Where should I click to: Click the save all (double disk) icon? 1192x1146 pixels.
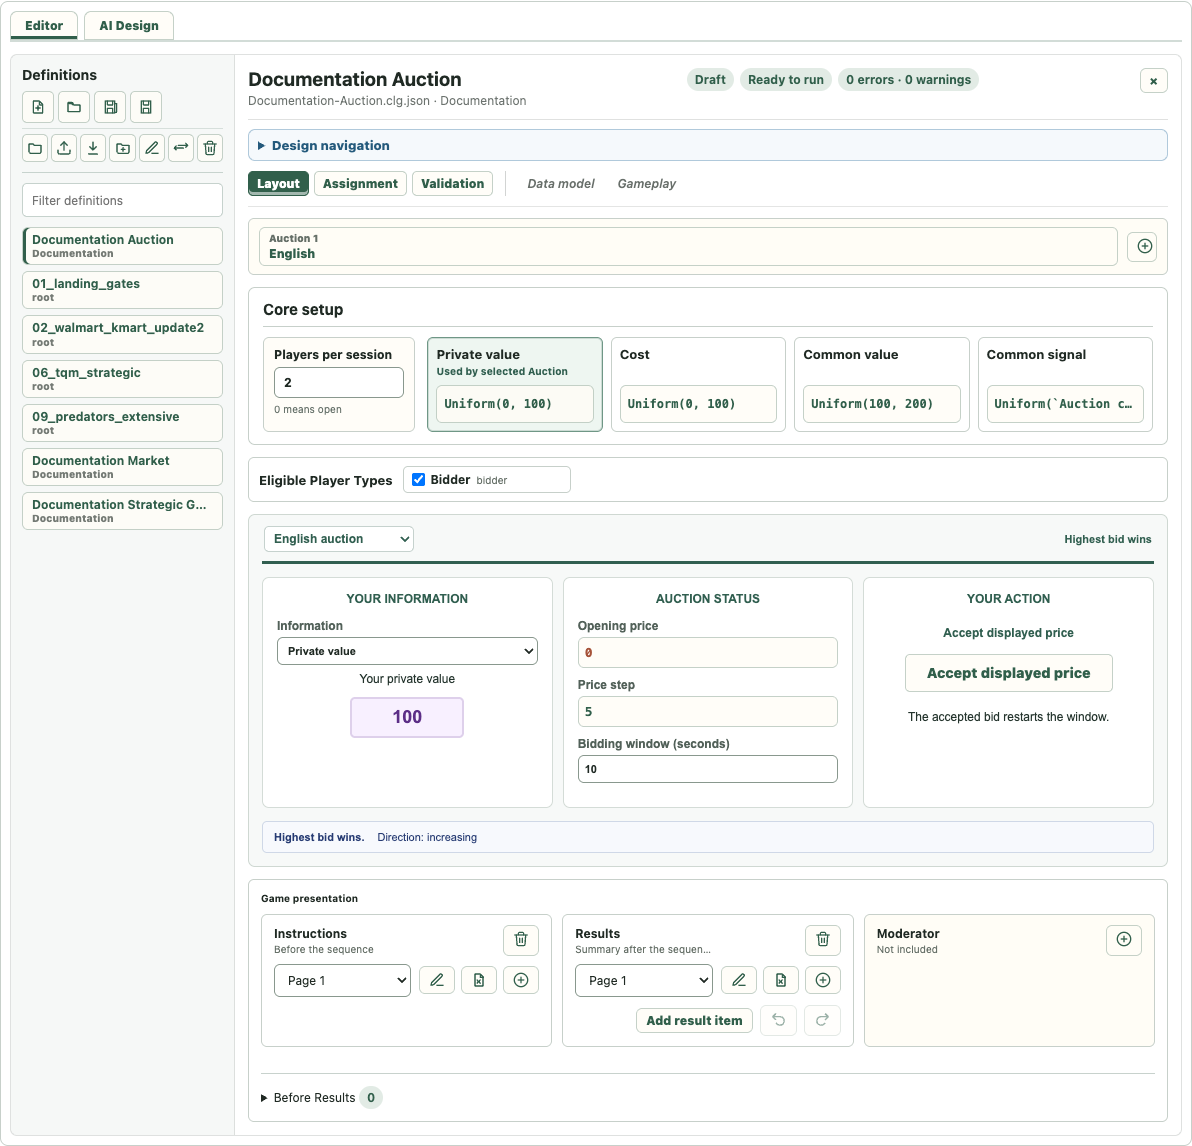coord(110,107)
